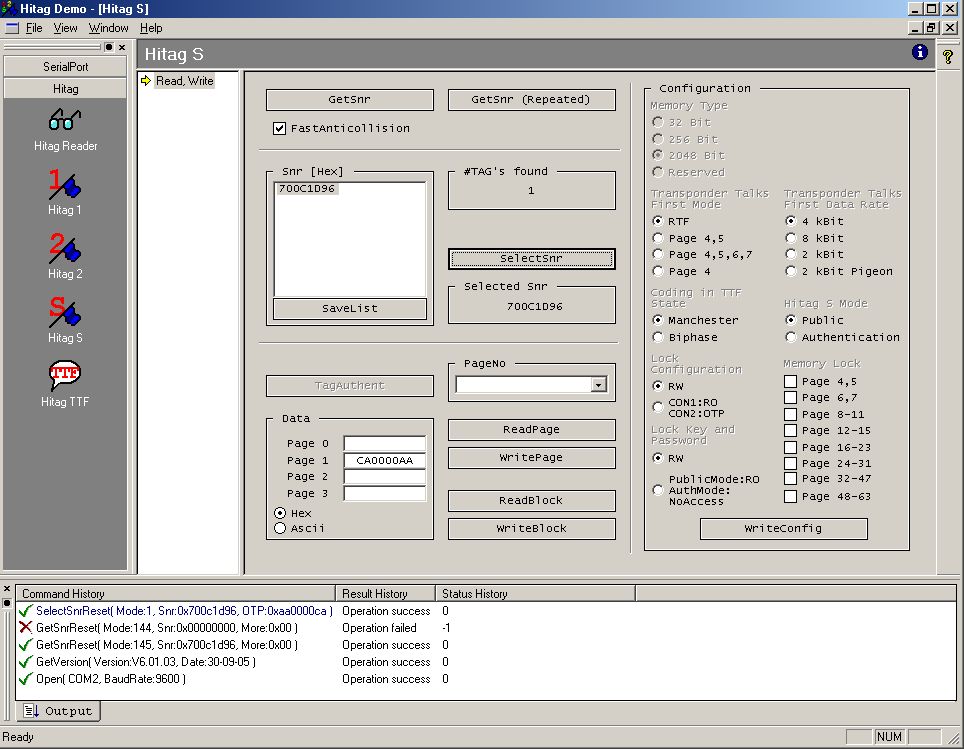Screen dimensions: 964x749
Task: Click the application icon in title bar
Action: coord(9,9)
